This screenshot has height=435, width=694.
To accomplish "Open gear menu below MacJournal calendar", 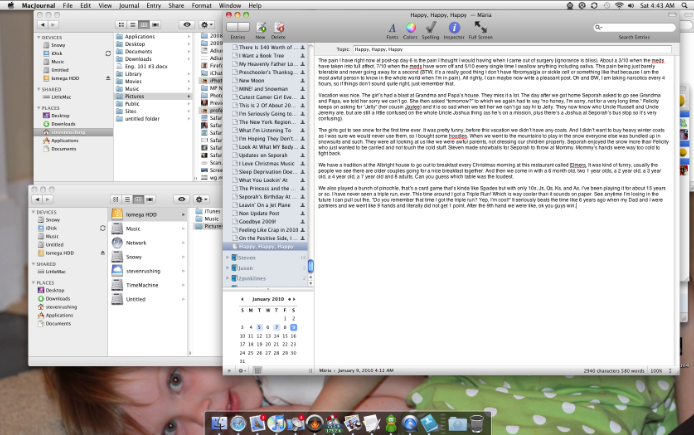I will click(x=243, y=370).
